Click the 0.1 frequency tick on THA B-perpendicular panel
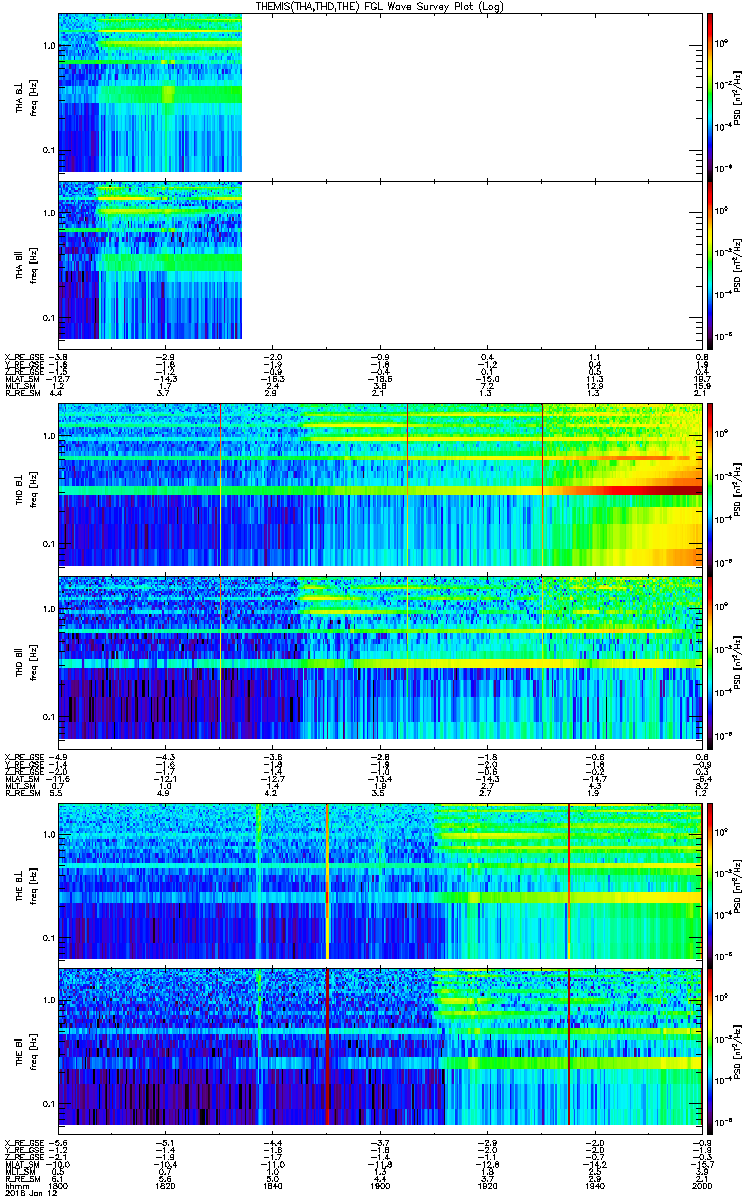Image resolution: width=750 pixels, height=1200 pixels. [48, 150]
